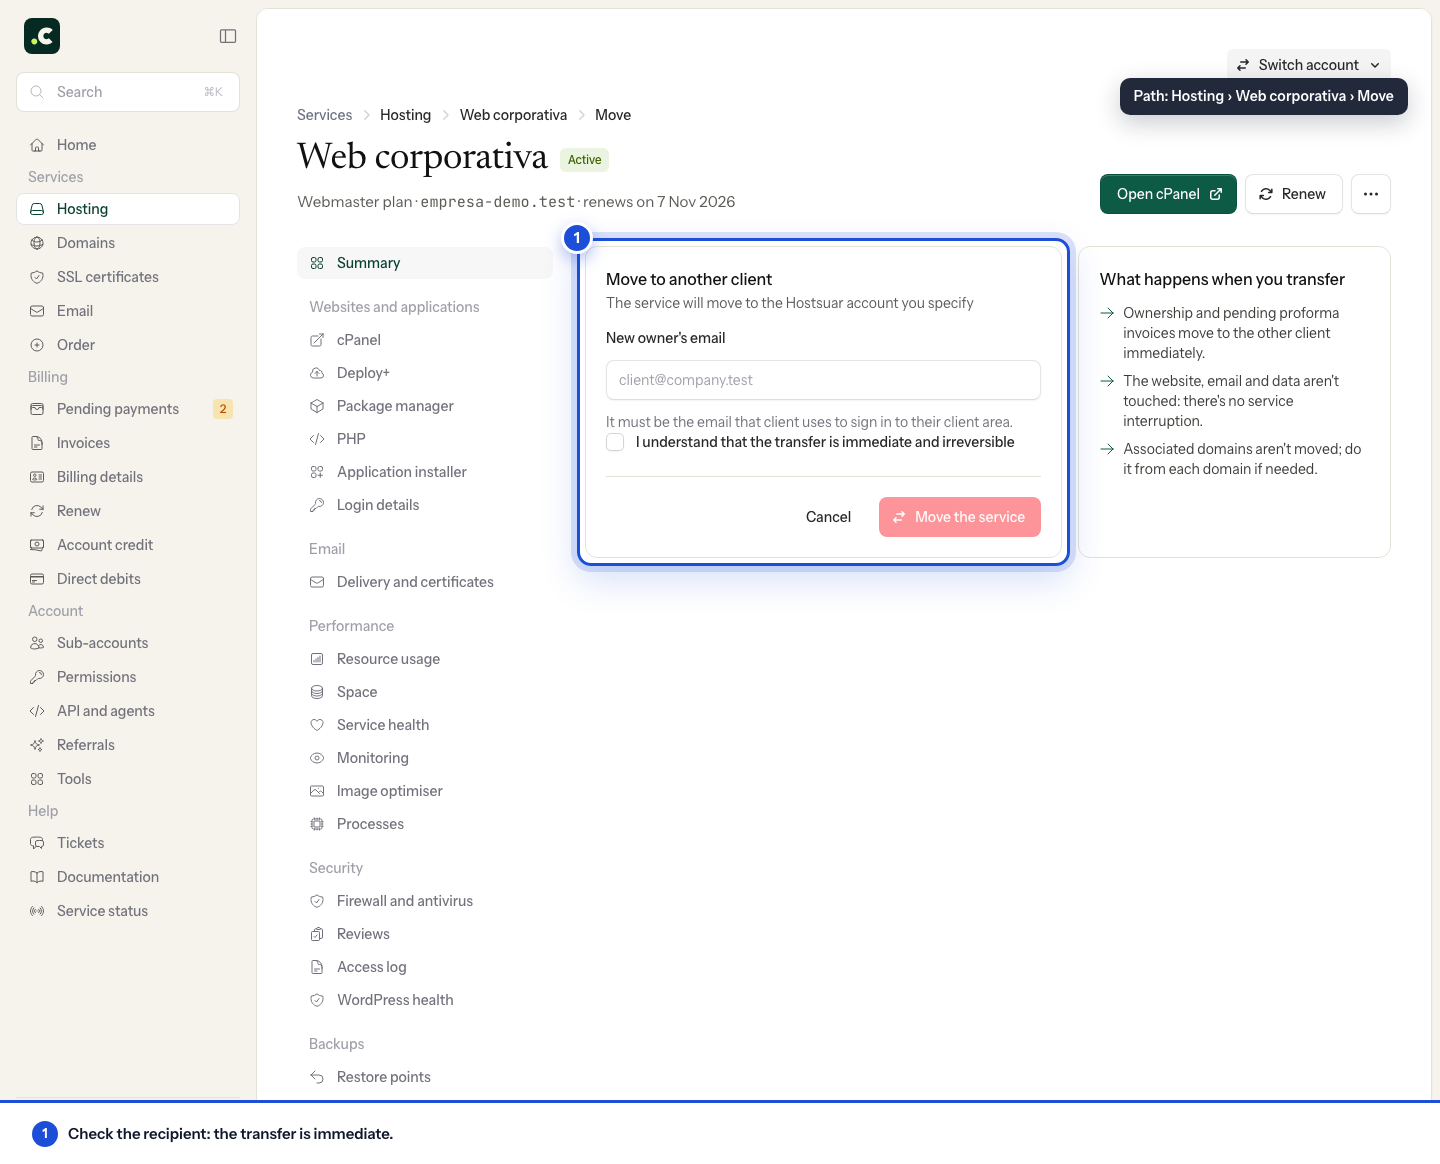Open cPanel in the service menu

[425, 340]
